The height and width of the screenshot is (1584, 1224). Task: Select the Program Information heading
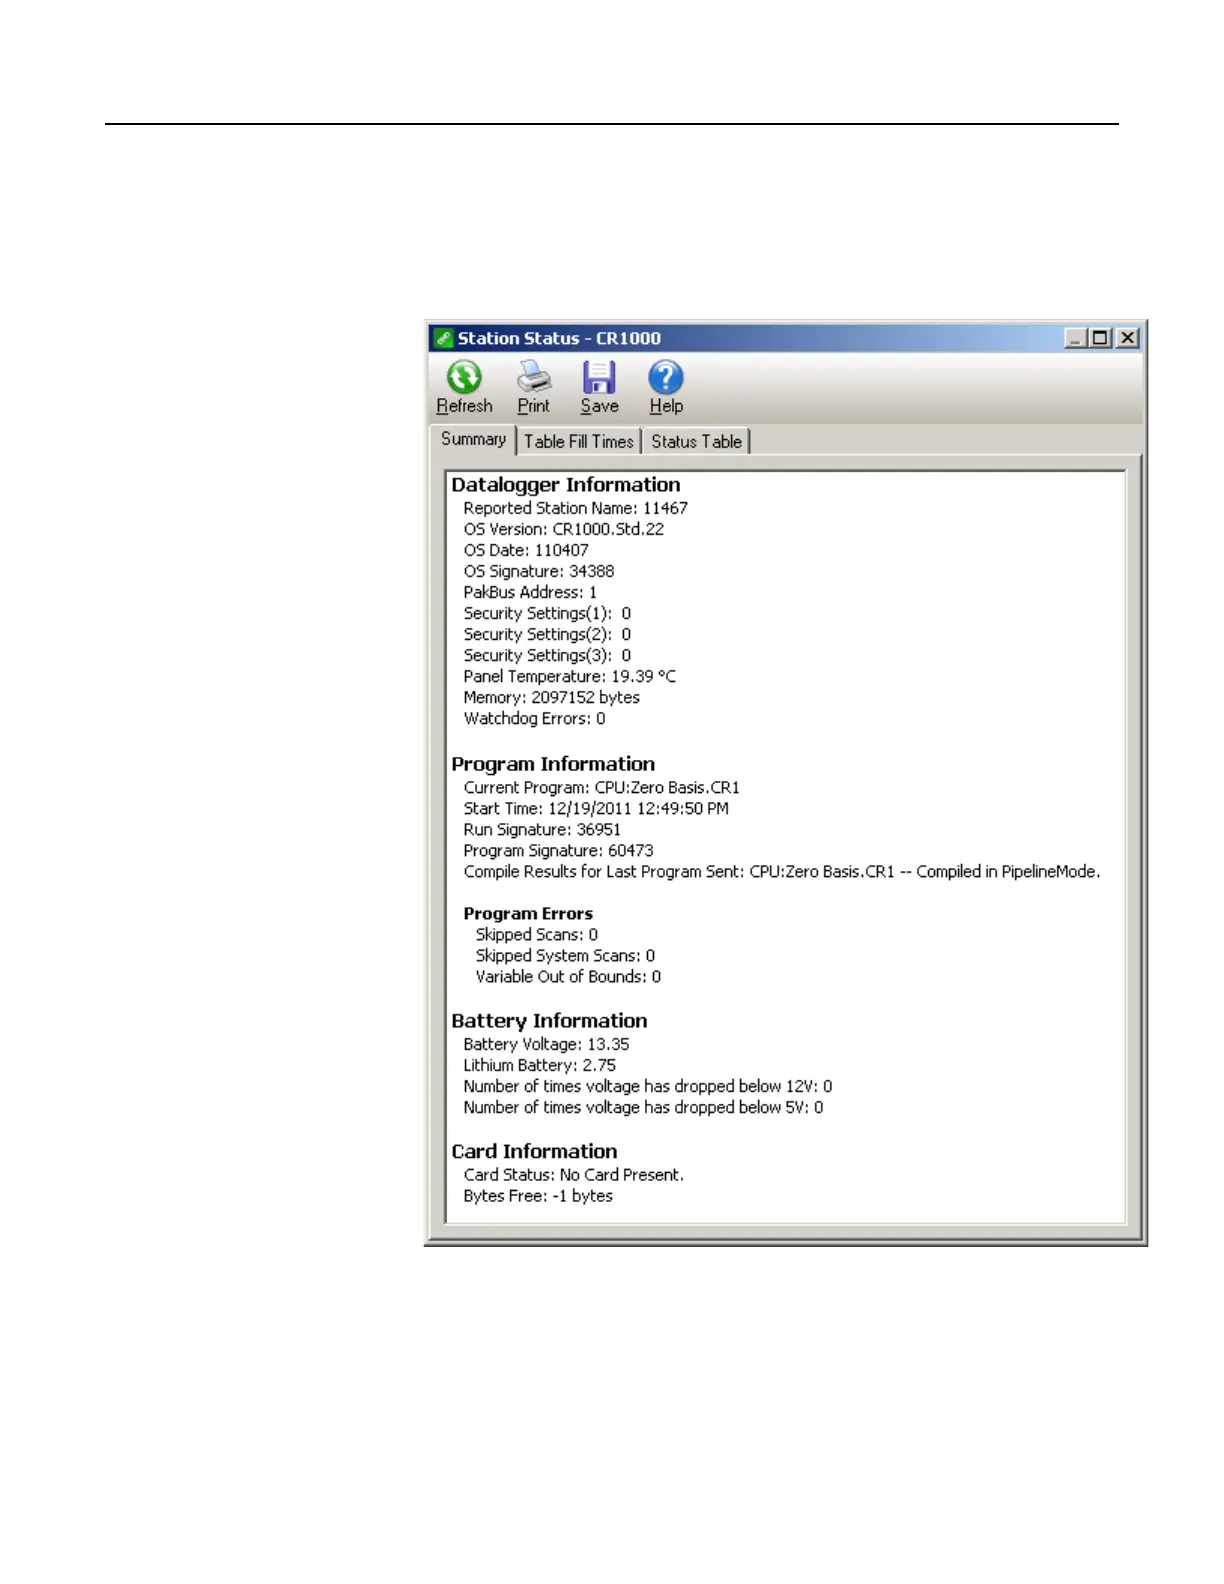[553, 764]
